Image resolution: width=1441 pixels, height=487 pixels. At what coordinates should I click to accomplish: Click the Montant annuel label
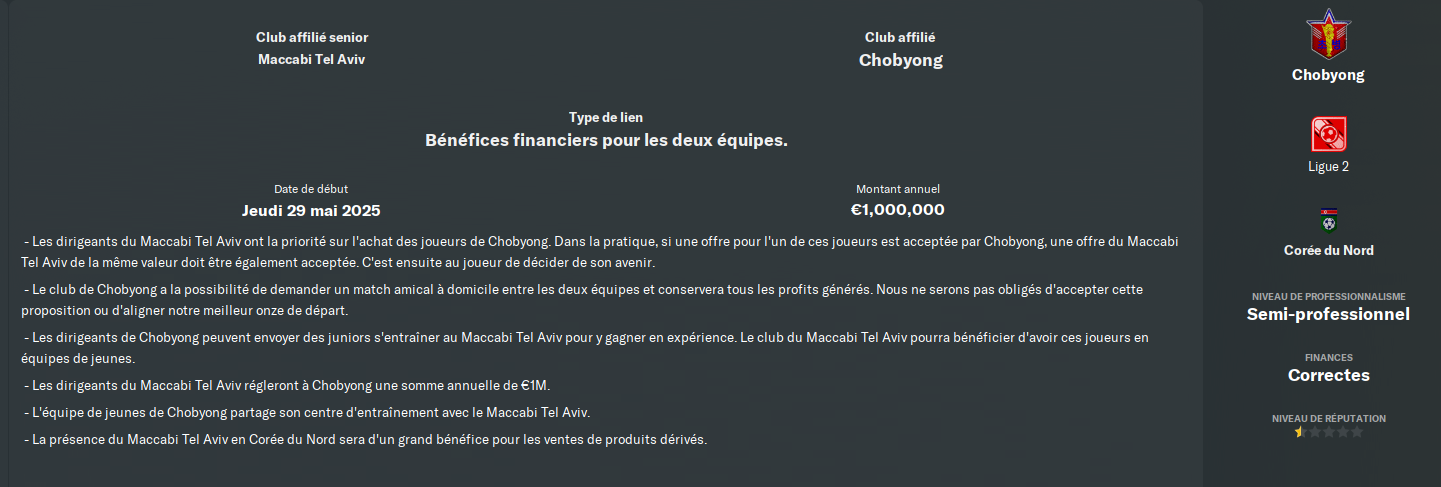897,189
